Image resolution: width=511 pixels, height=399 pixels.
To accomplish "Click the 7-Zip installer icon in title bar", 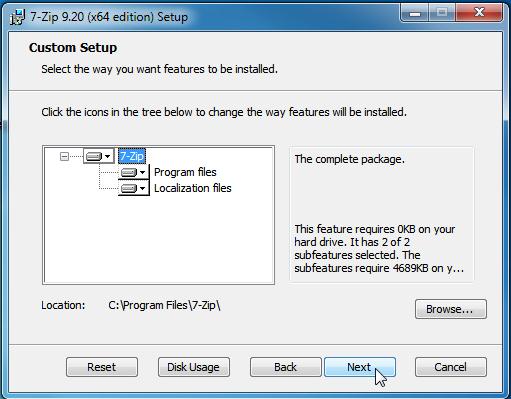I will click(17, 17).
